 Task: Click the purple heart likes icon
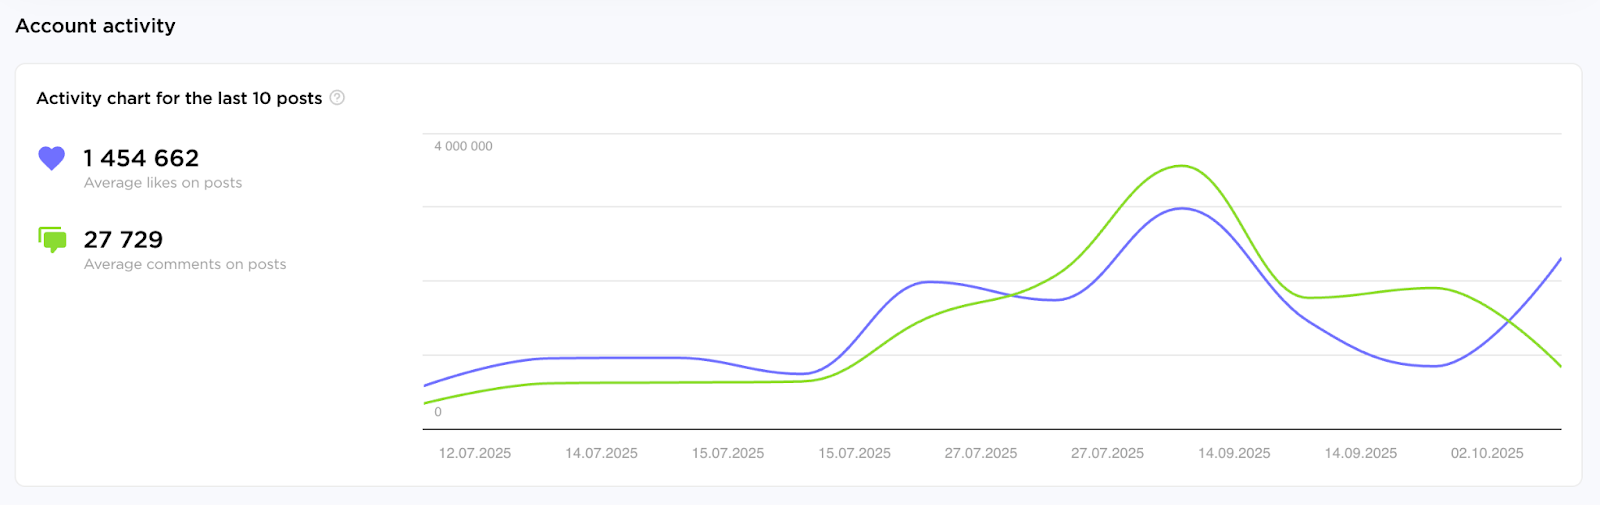[51, 158]
